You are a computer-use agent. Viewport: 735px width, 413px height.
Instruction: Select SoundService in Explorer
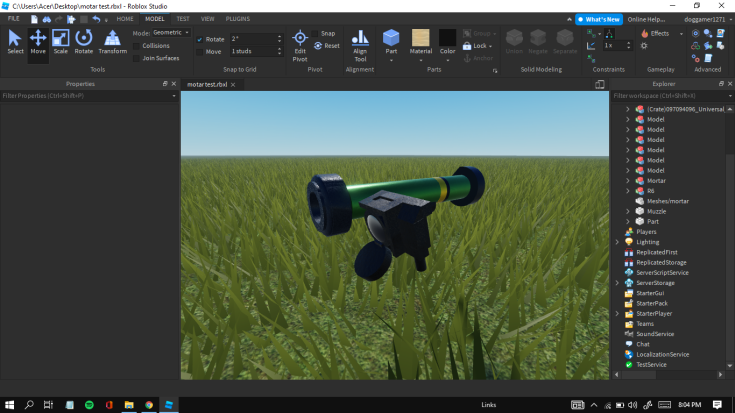coord(655,334)
